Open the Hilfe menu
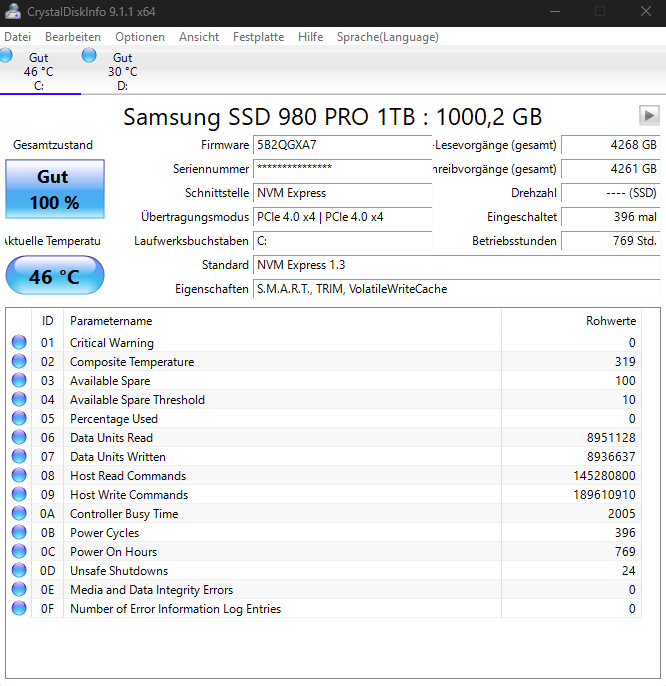This screenshot has height=686, width=666. point(310,37)
